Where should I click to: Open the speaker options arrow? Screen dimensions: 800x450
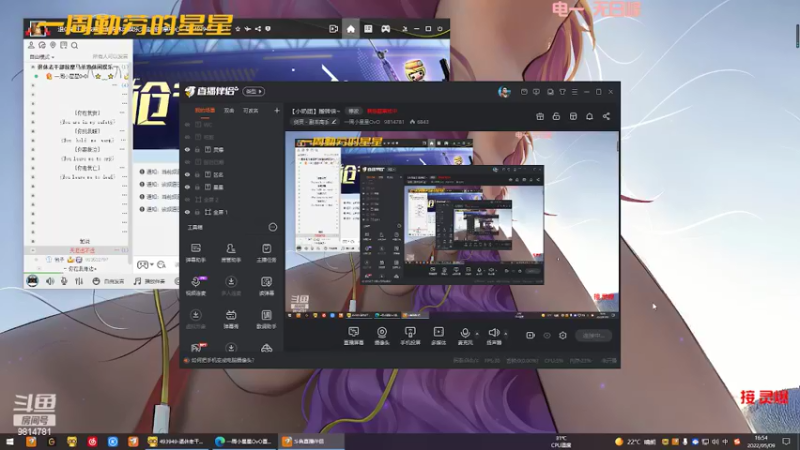click(x=506, y=334)
